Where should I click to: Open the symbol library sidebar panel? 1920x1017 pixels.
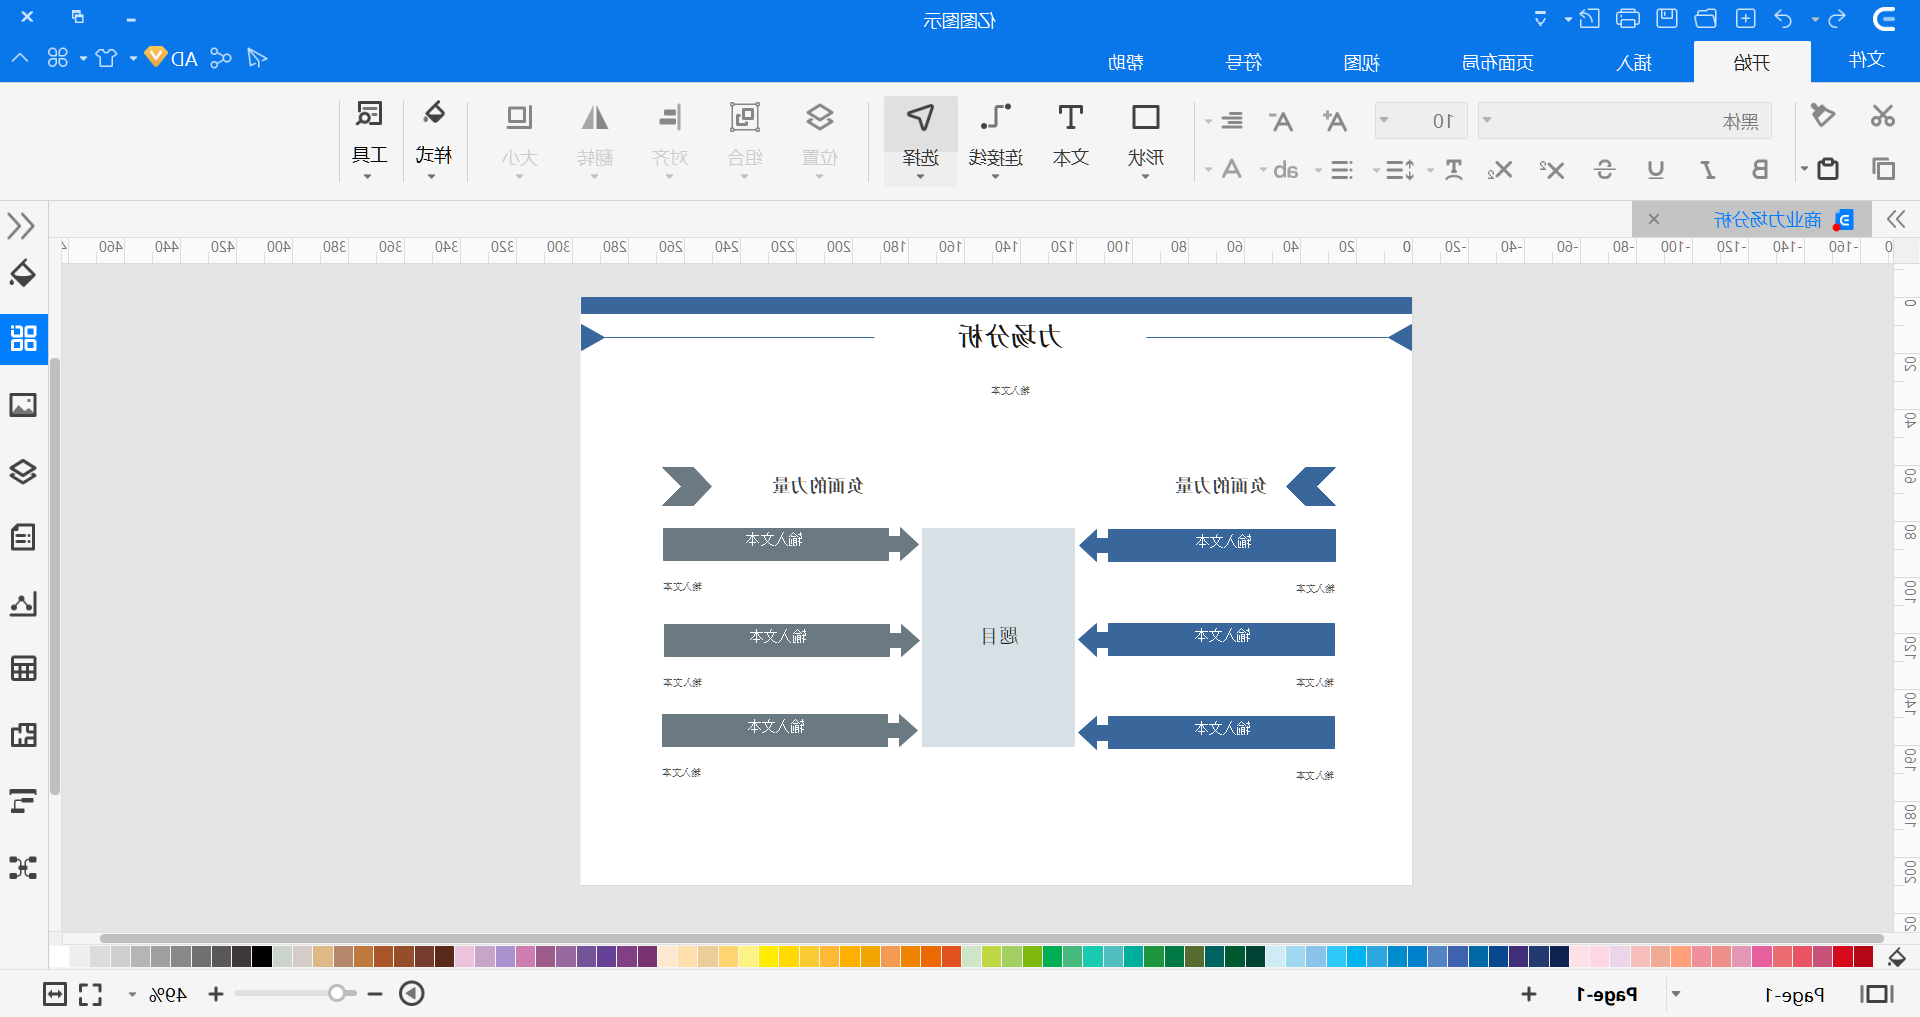click(23, 338)
